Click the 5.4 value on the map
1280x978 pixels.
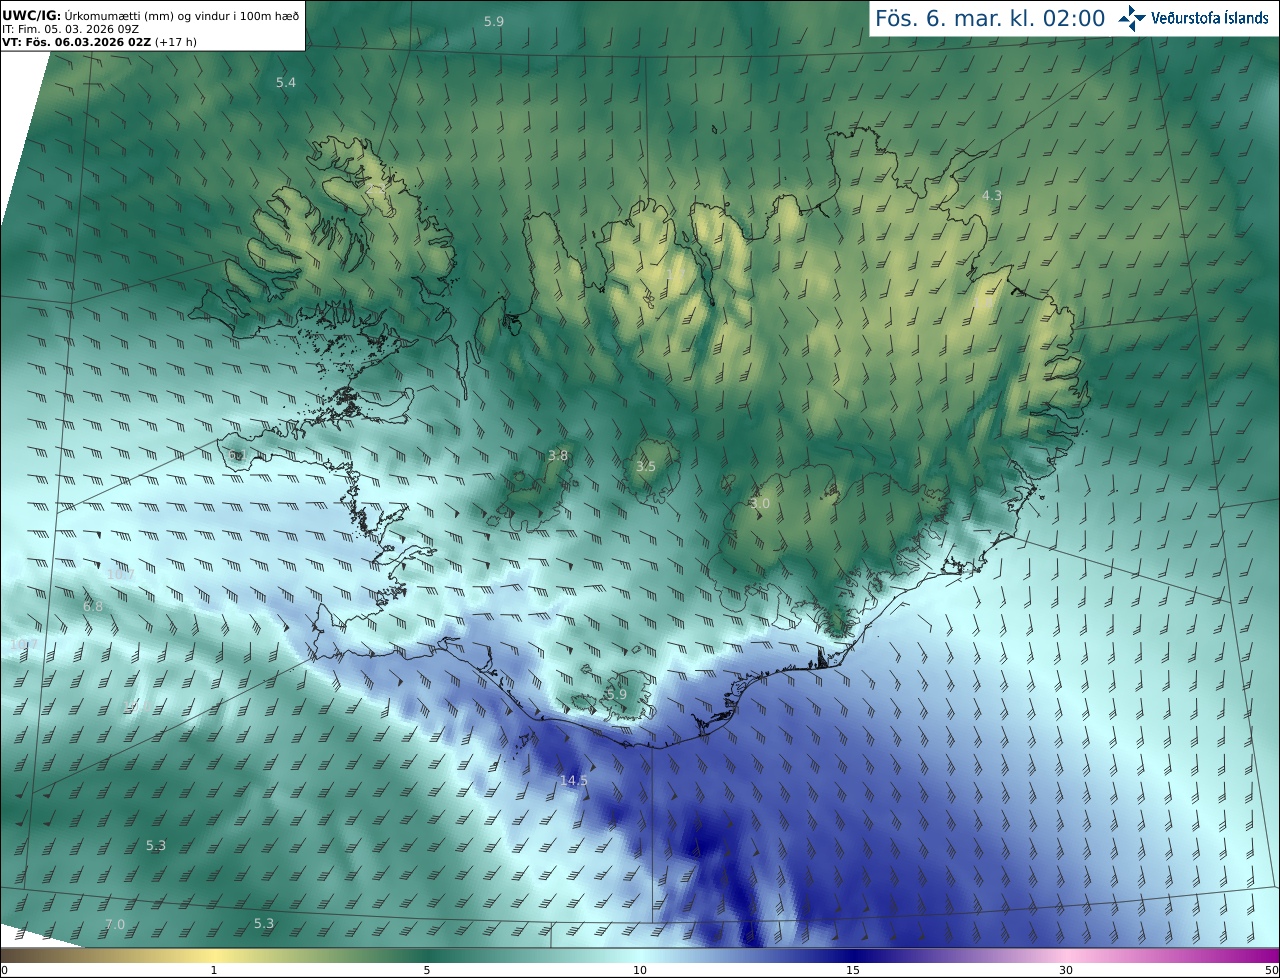pyautogui.click(x=286, y=82)
